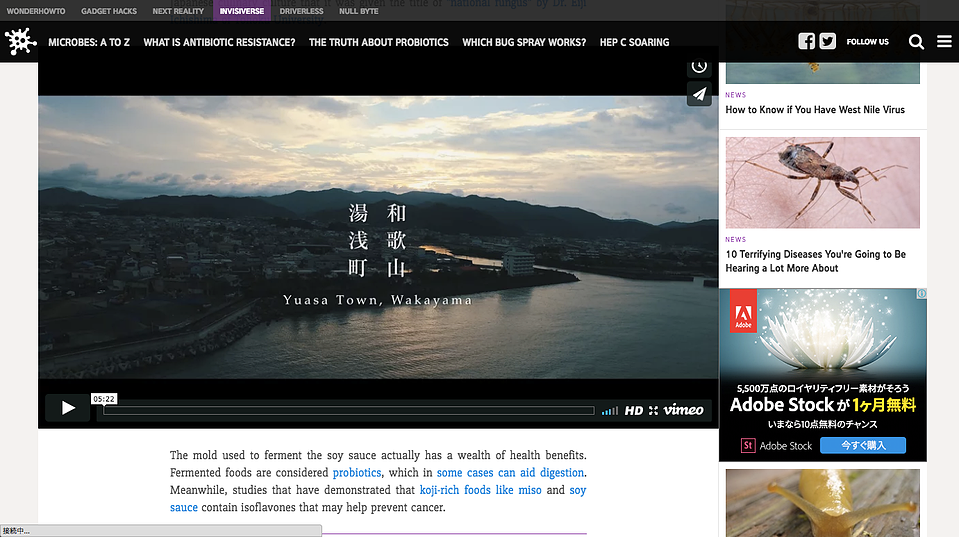The width and height of the screenshot is (959, 537).
Task: Select the Invisiverse network tab
Action: (x=242, y=11)
